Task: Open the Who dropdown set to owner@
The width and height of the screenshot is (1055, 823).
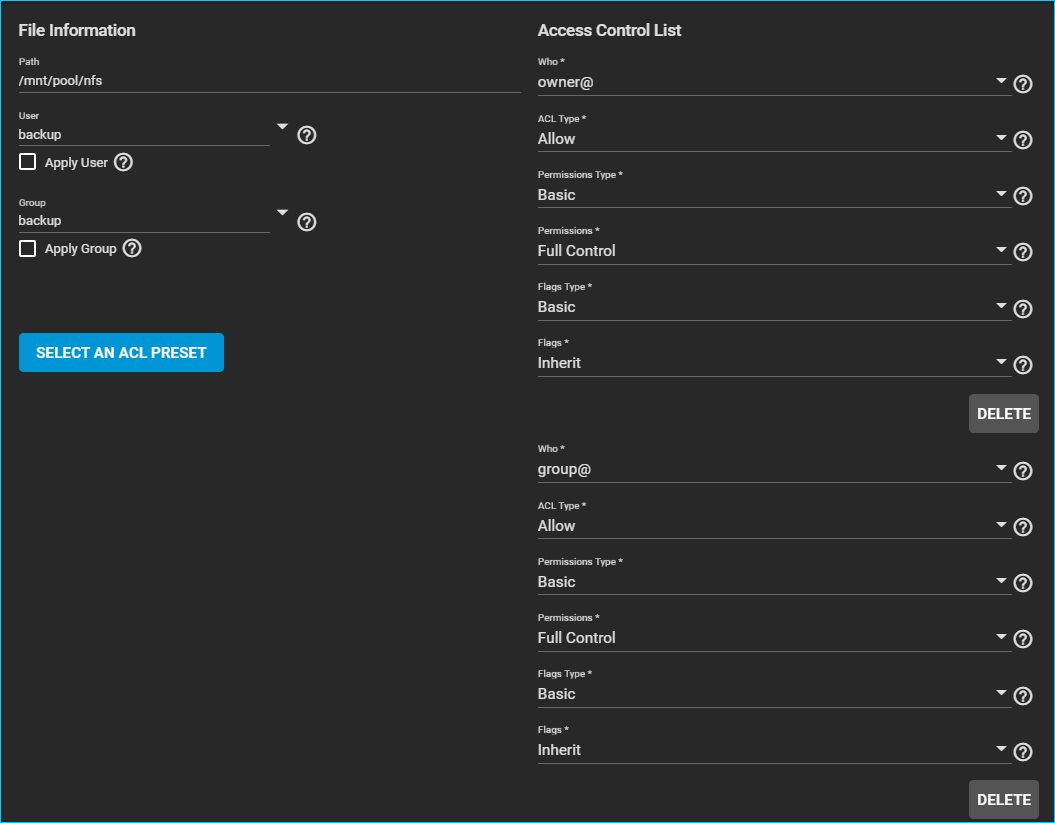Action: pos(774,82)
